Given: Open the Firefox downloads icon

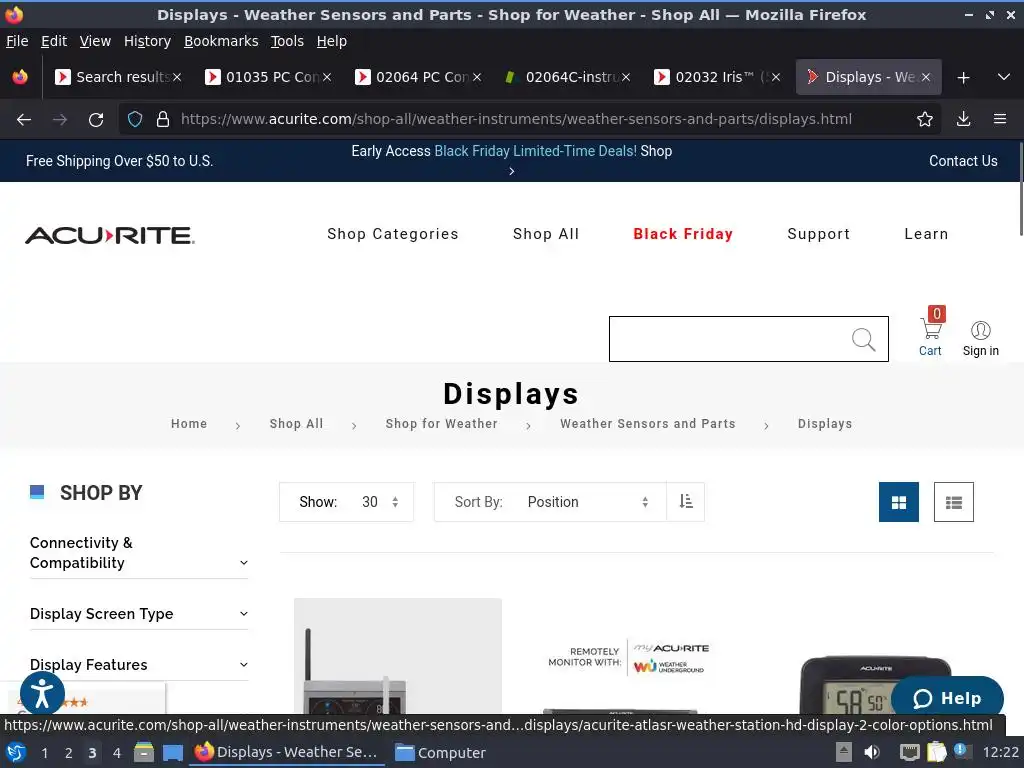Looking at the screenshot, I should (x=963, y=120).
